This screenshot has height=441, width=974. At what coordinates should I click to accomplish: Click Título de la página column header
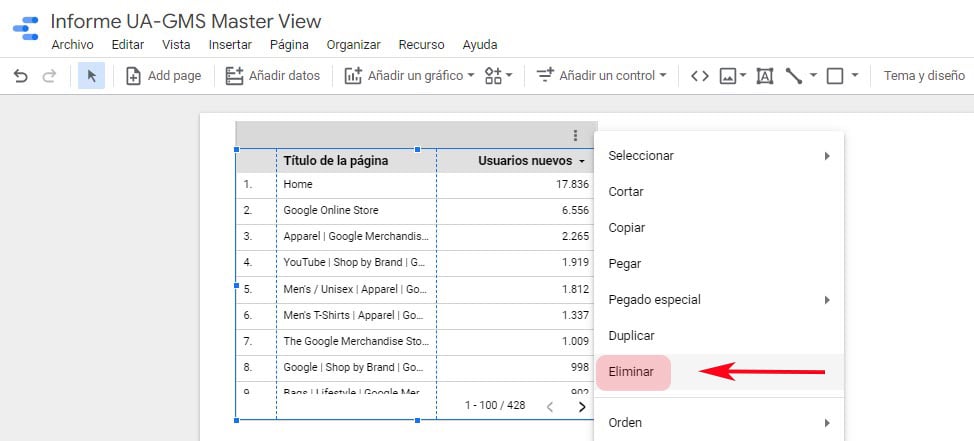point(336,161)
